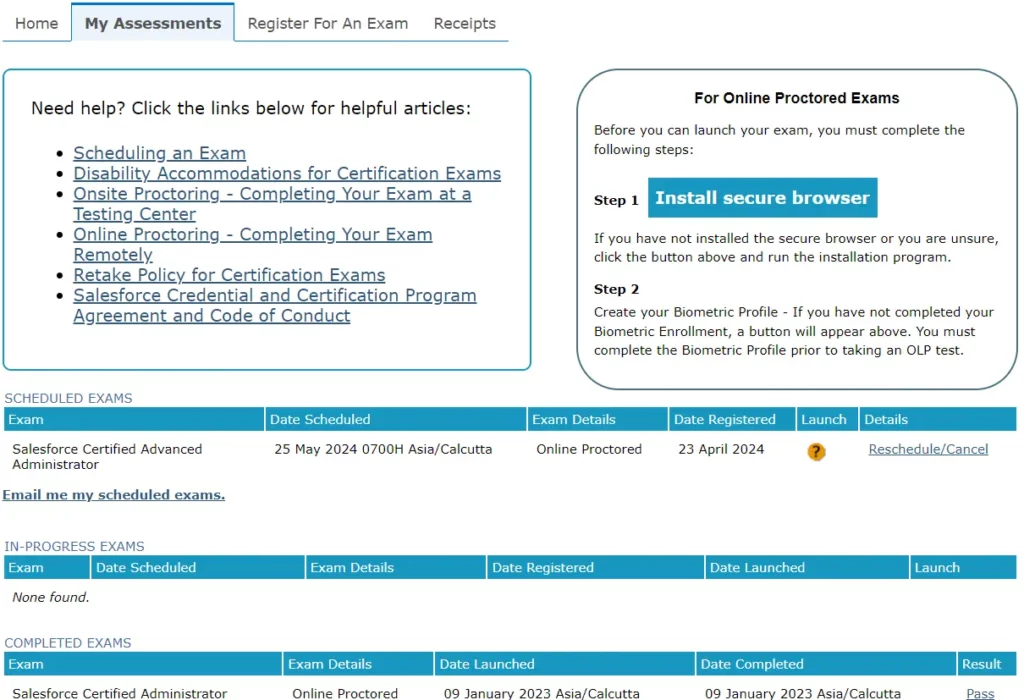Open the Online Proctoring remote exam link
Viewport: 1024px width, 700px height.
[x=253, y=244]
